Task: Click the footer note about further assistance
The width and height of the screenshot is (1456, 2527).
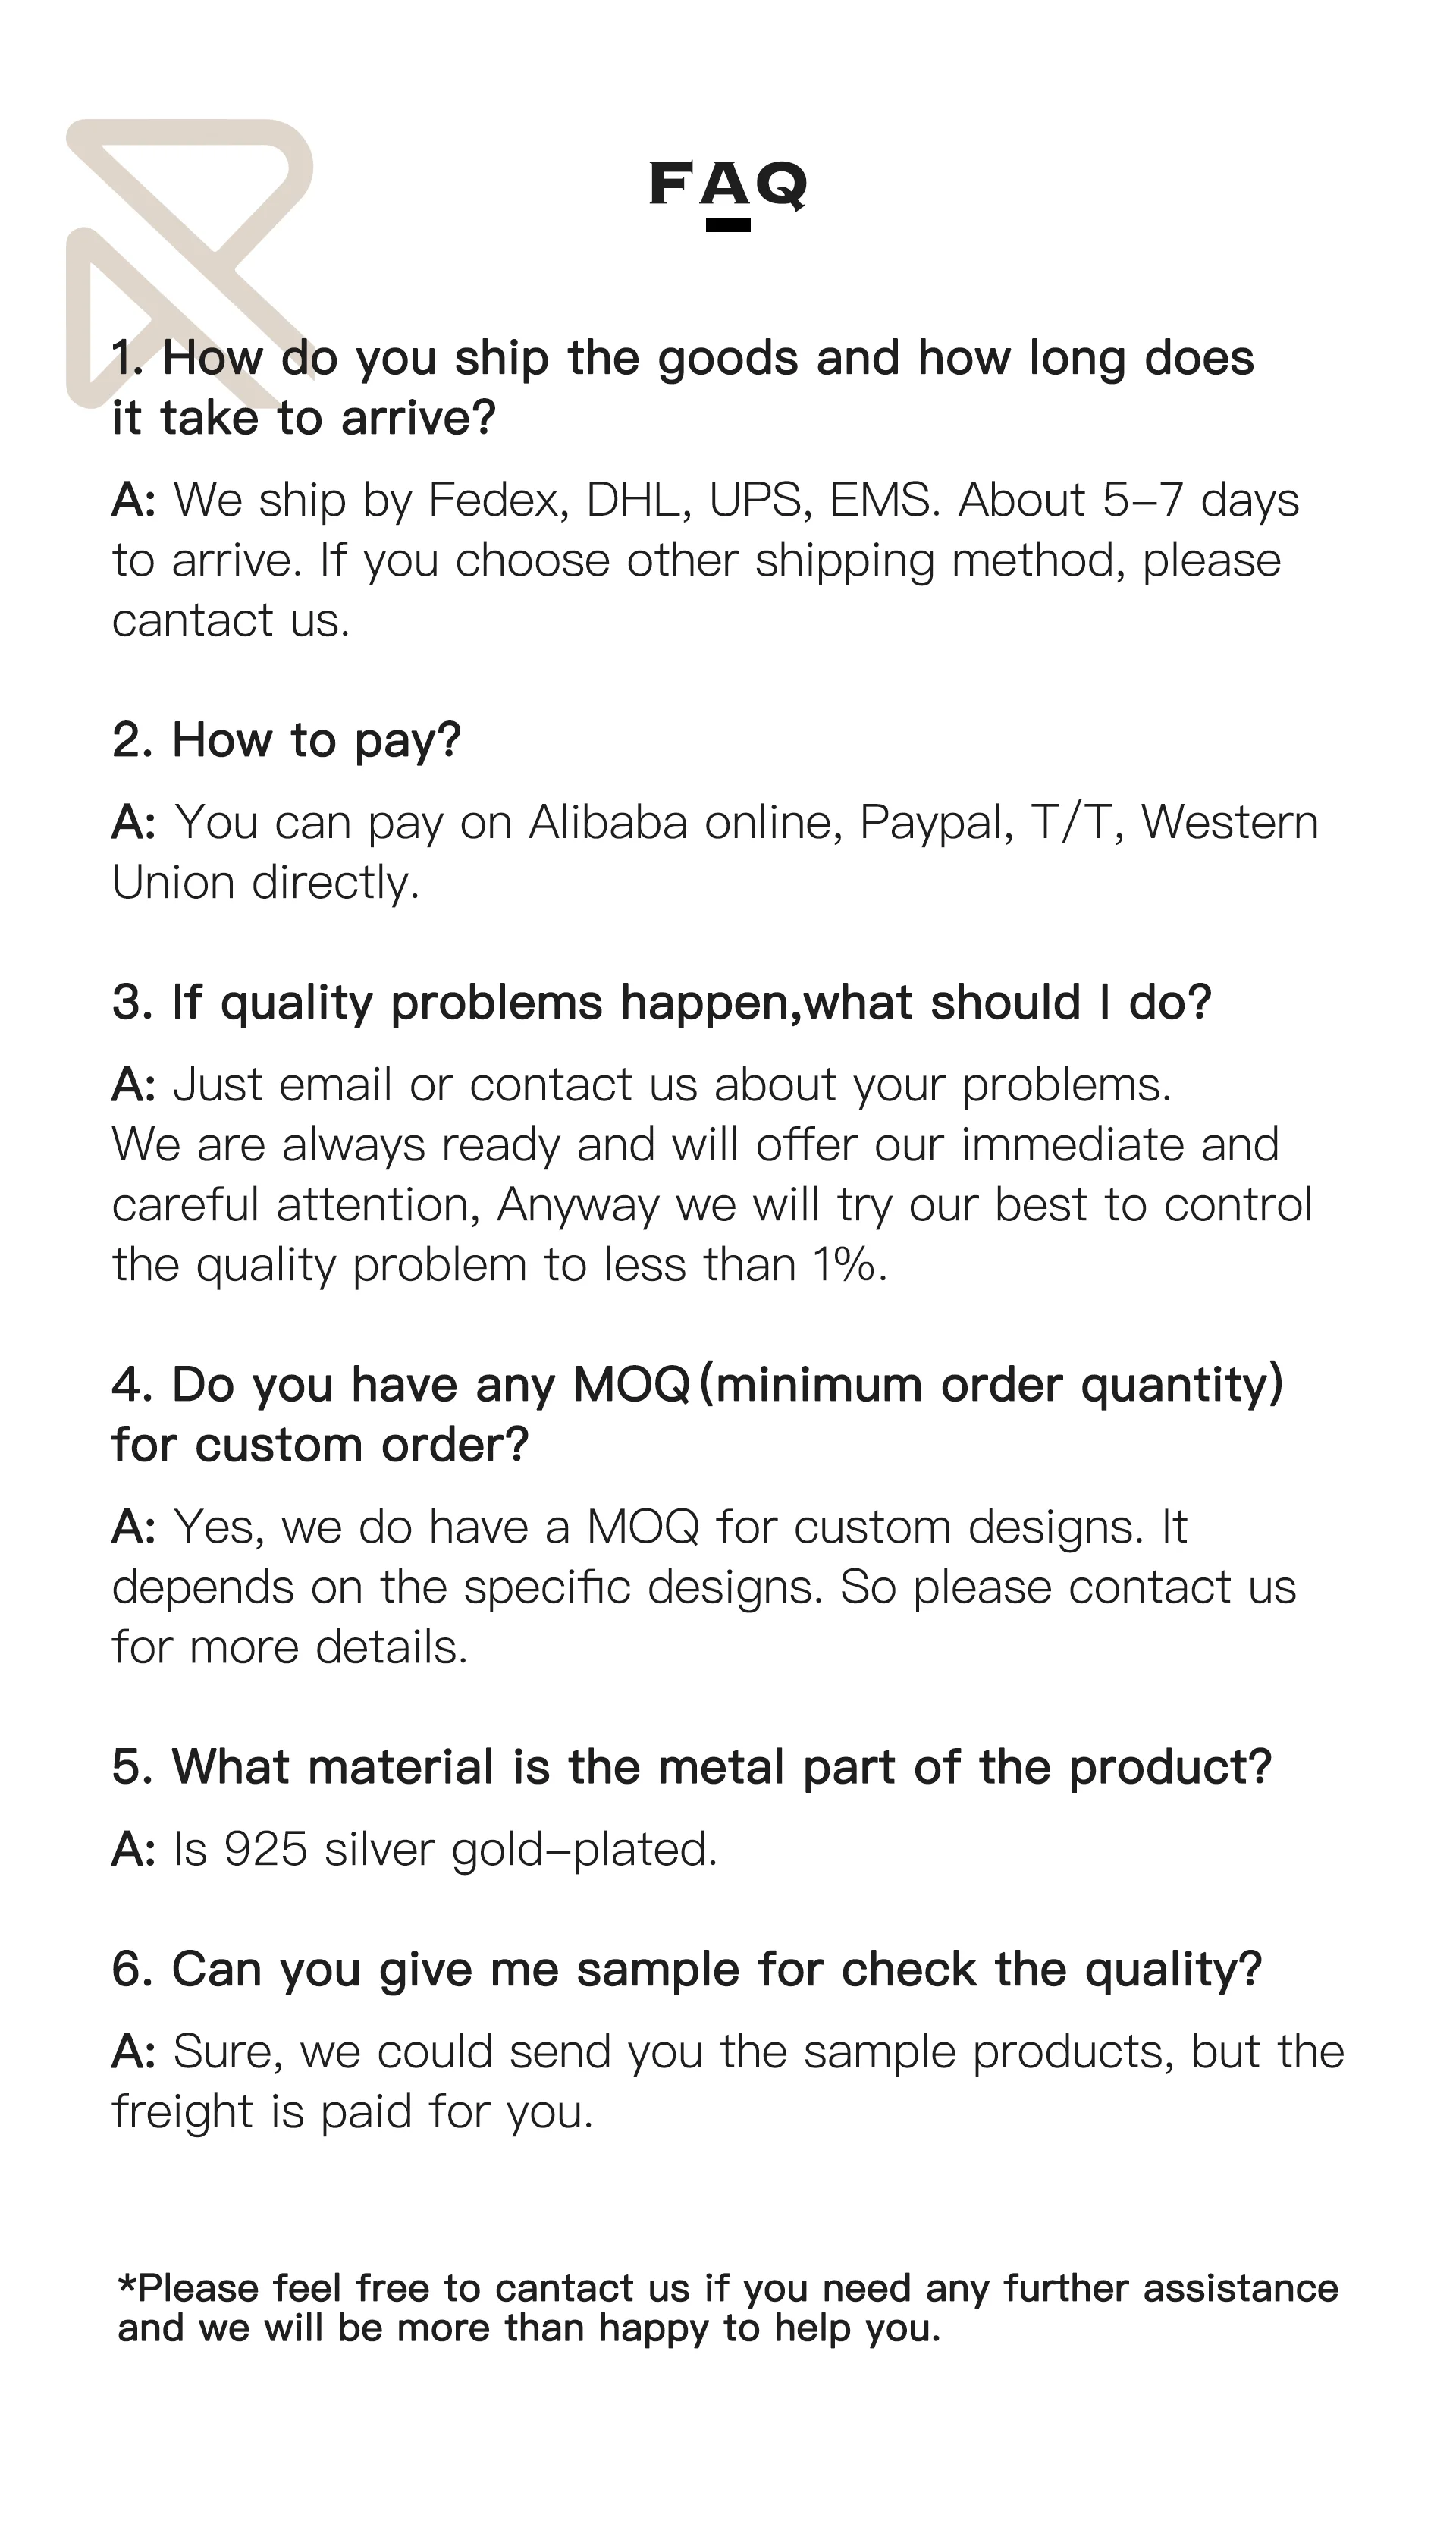Action: [x=727, y=2308]
